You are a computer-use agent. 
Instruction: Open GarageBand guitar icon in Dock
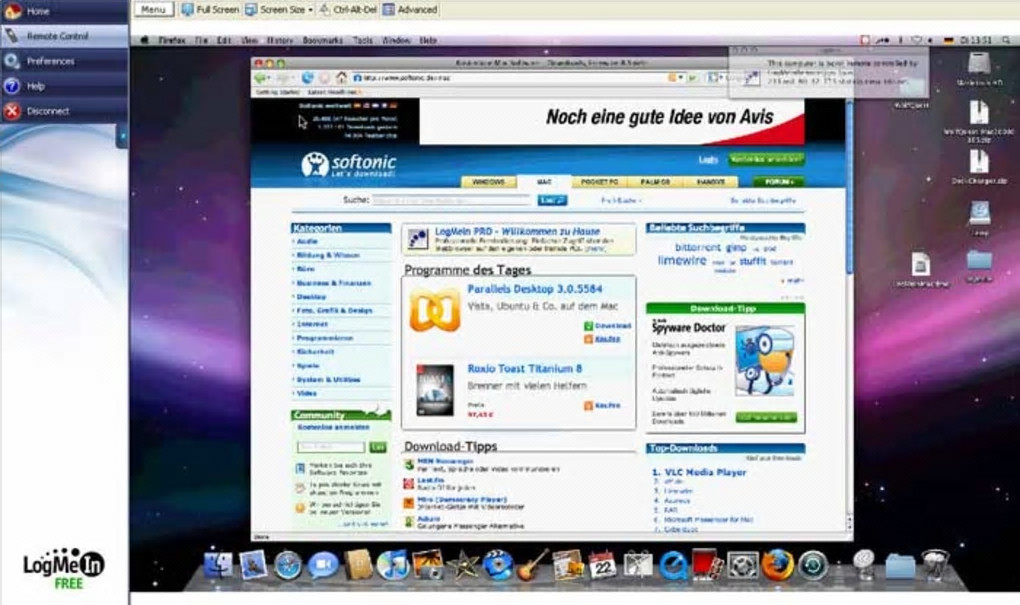(x=533, y=565)
